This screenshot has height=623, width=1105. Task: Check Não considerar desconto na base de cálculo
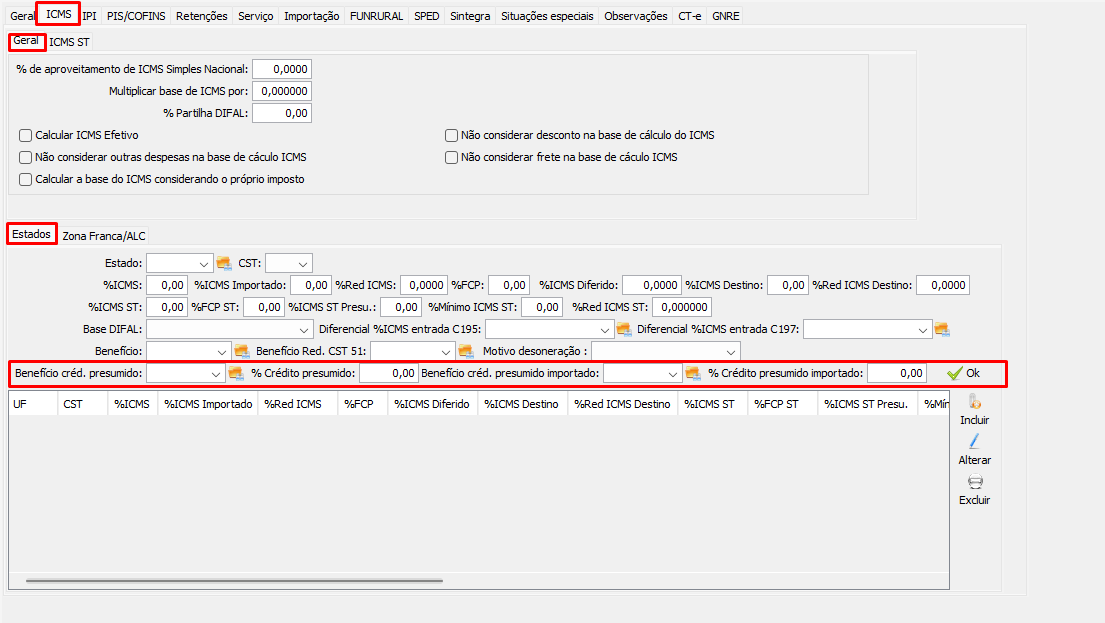452,135
